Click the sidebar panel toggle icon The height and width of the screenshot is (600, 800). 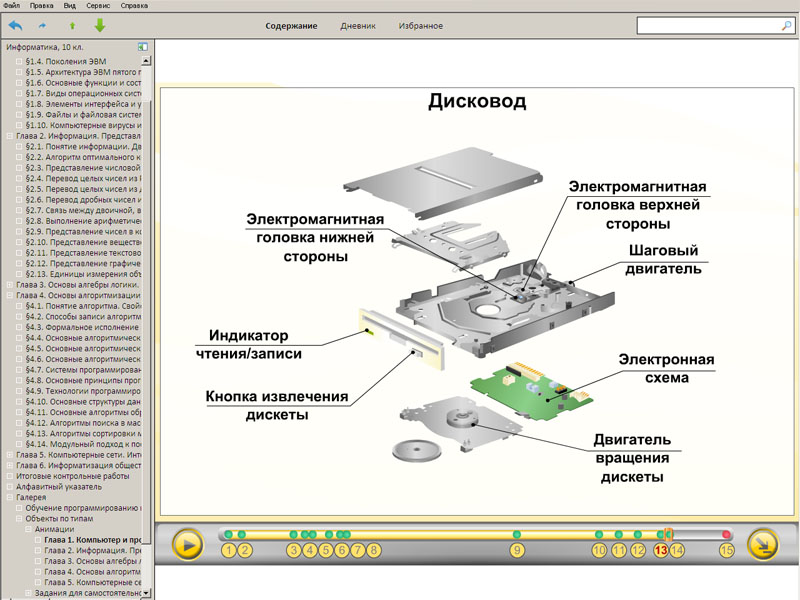click(x=143, y=47)
